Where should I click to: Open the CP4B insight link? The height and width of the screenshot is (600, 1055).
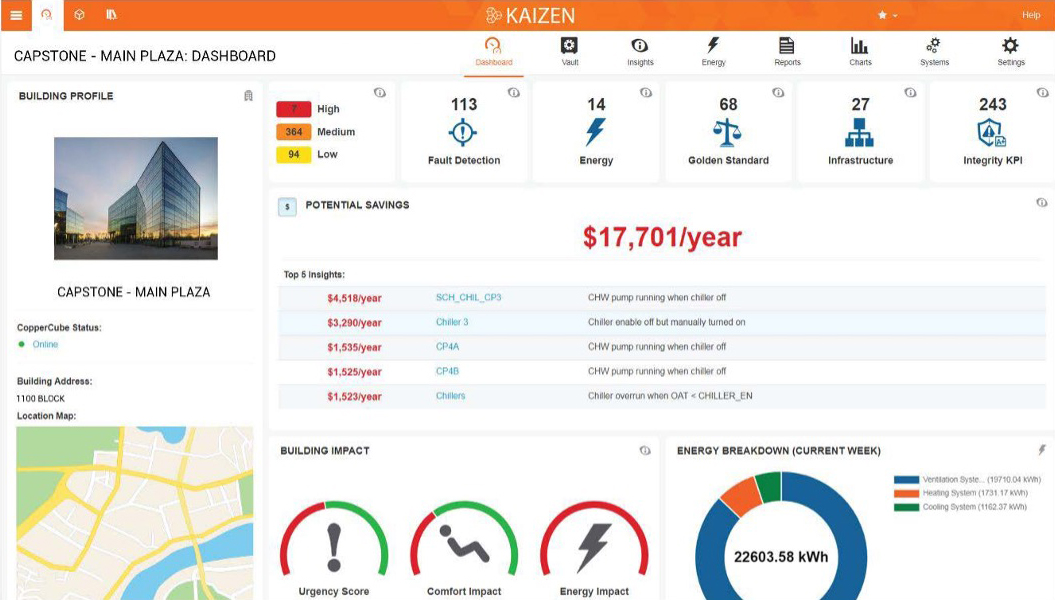point(447,371)
